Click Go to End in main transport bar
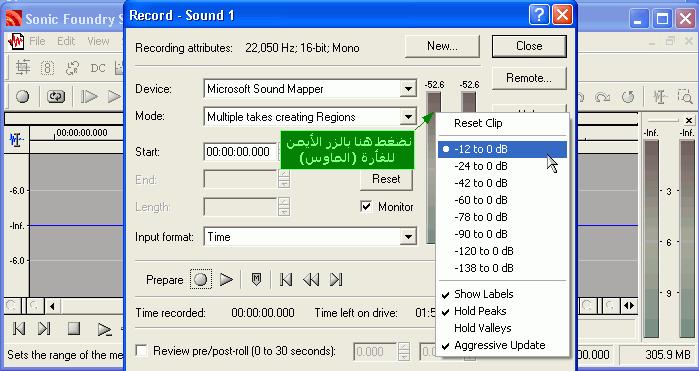Screen dimensions: 699x371 (44, 329)
